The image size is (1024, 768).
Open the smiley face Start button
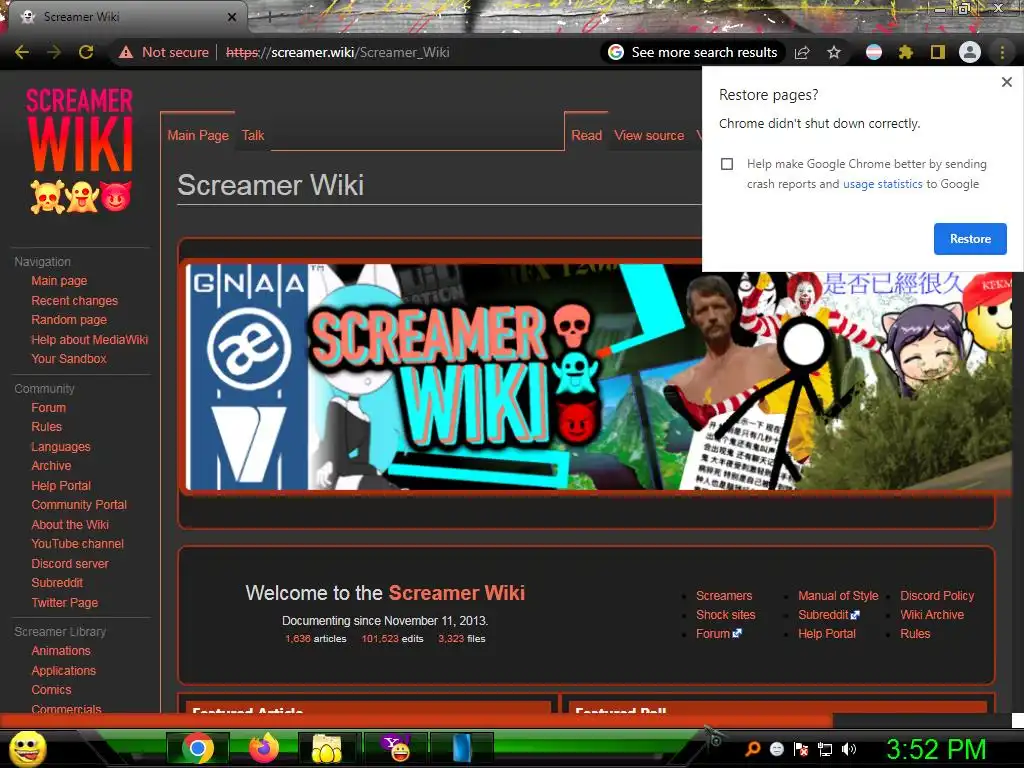tap(27, 748)
